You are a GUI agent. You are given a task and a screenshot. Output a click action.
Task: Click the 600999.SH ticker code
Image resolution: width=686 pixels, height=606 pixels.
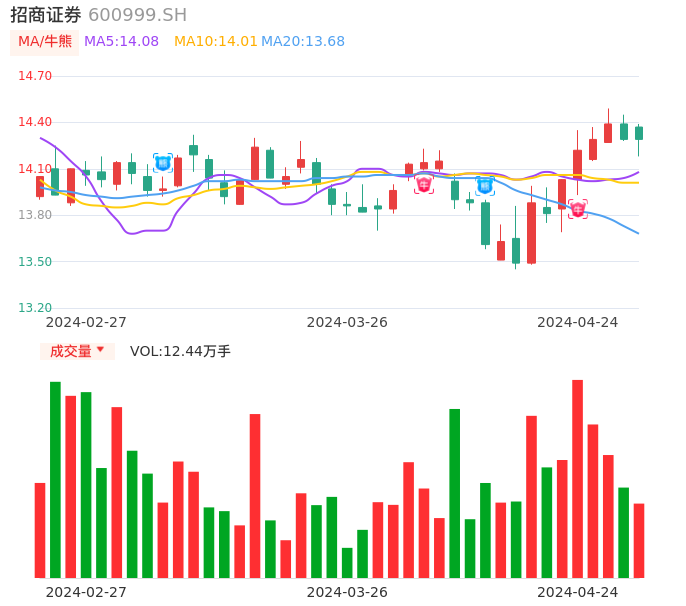[x=137, y=15]
